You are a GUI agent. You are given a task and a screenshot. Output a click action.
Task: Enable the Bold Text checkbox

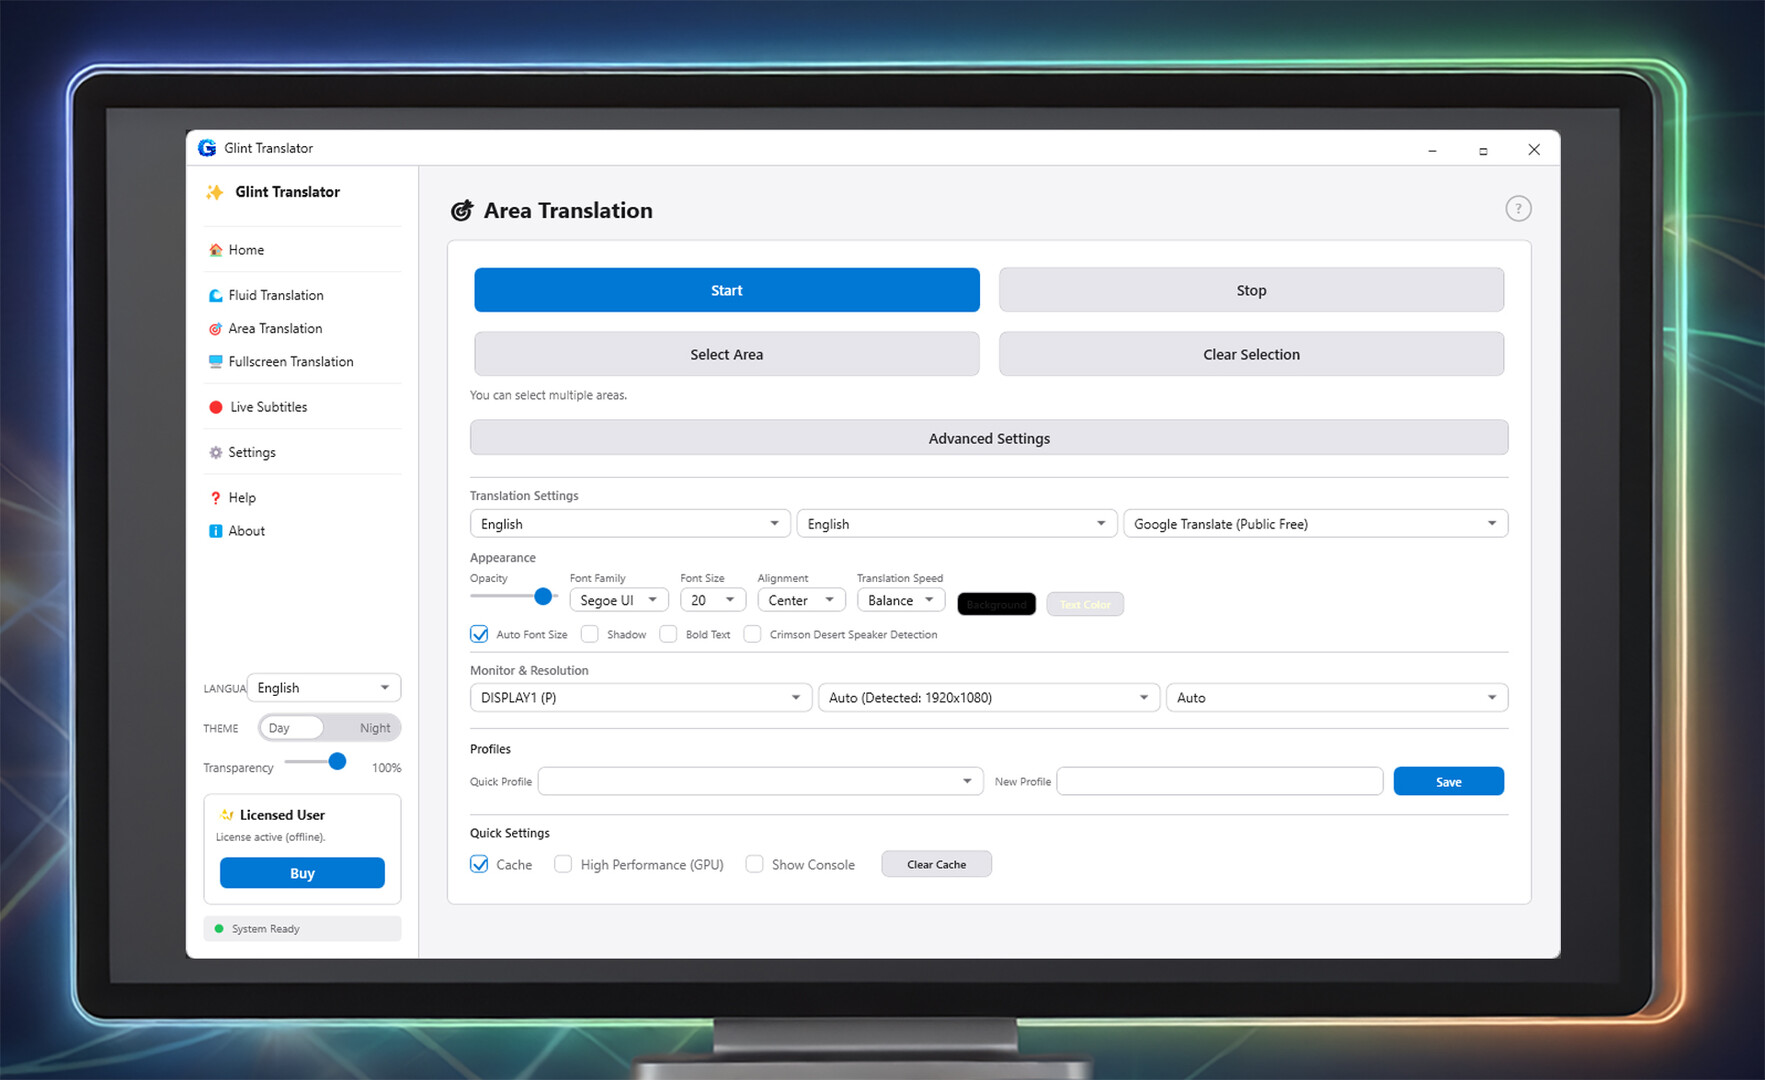tap(668, 634)
